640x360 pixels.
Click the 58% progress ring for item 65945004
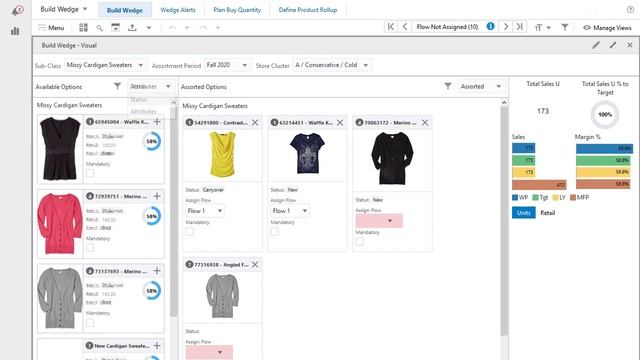pos(152,141)
